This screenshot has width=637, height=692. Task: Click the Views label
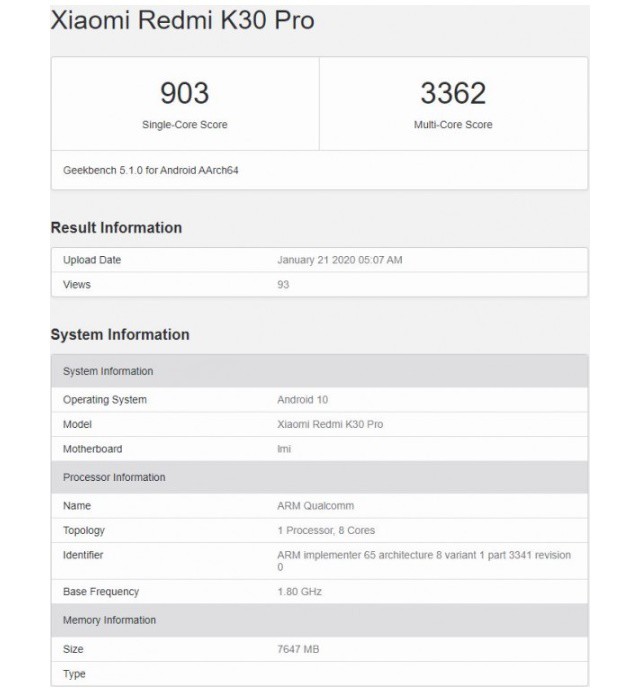77,285
